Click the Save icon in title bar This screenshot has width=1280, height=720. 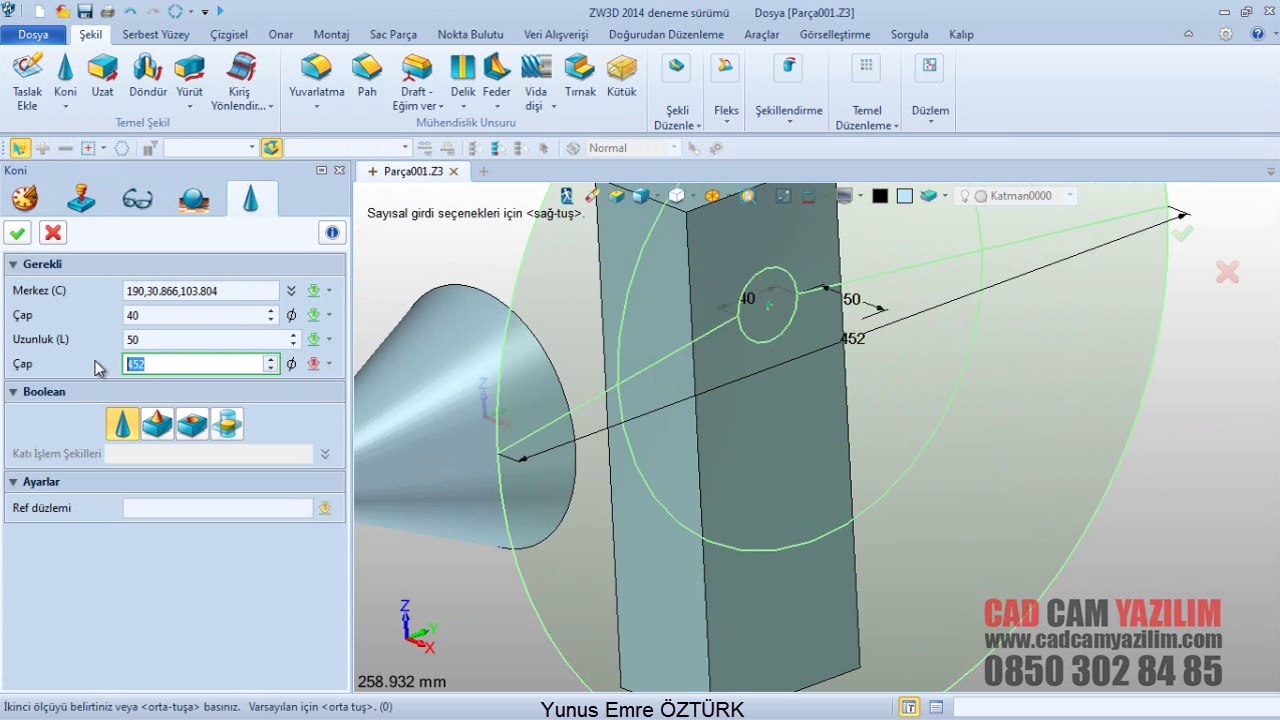coord(85,12)
